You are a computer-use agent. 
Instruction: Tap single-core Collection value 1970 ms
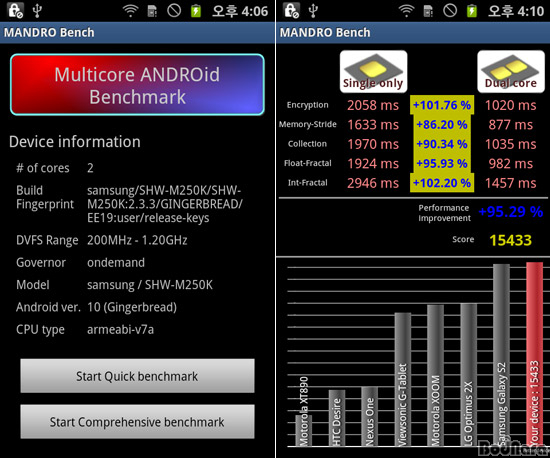pos(373,144)
